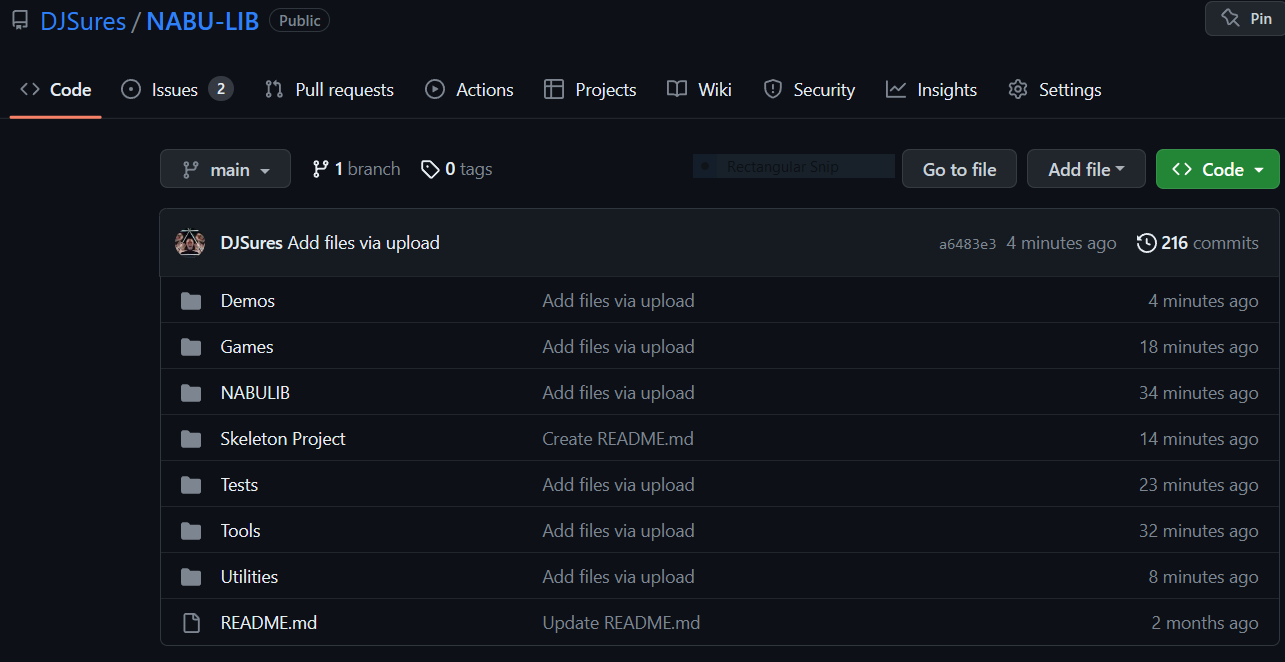Switch to the Code tab
Image resolution: width=1285 pixels, height=662 pixels.
click(56, 90)
